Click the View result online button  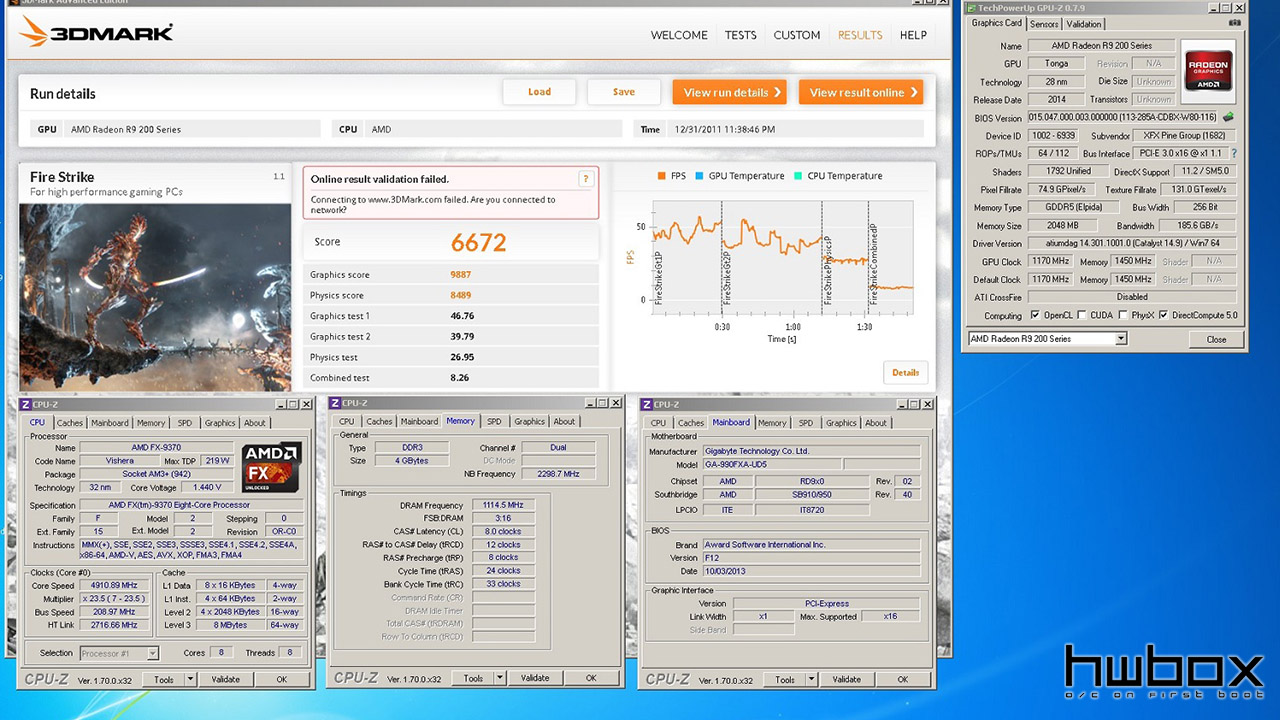861,93
